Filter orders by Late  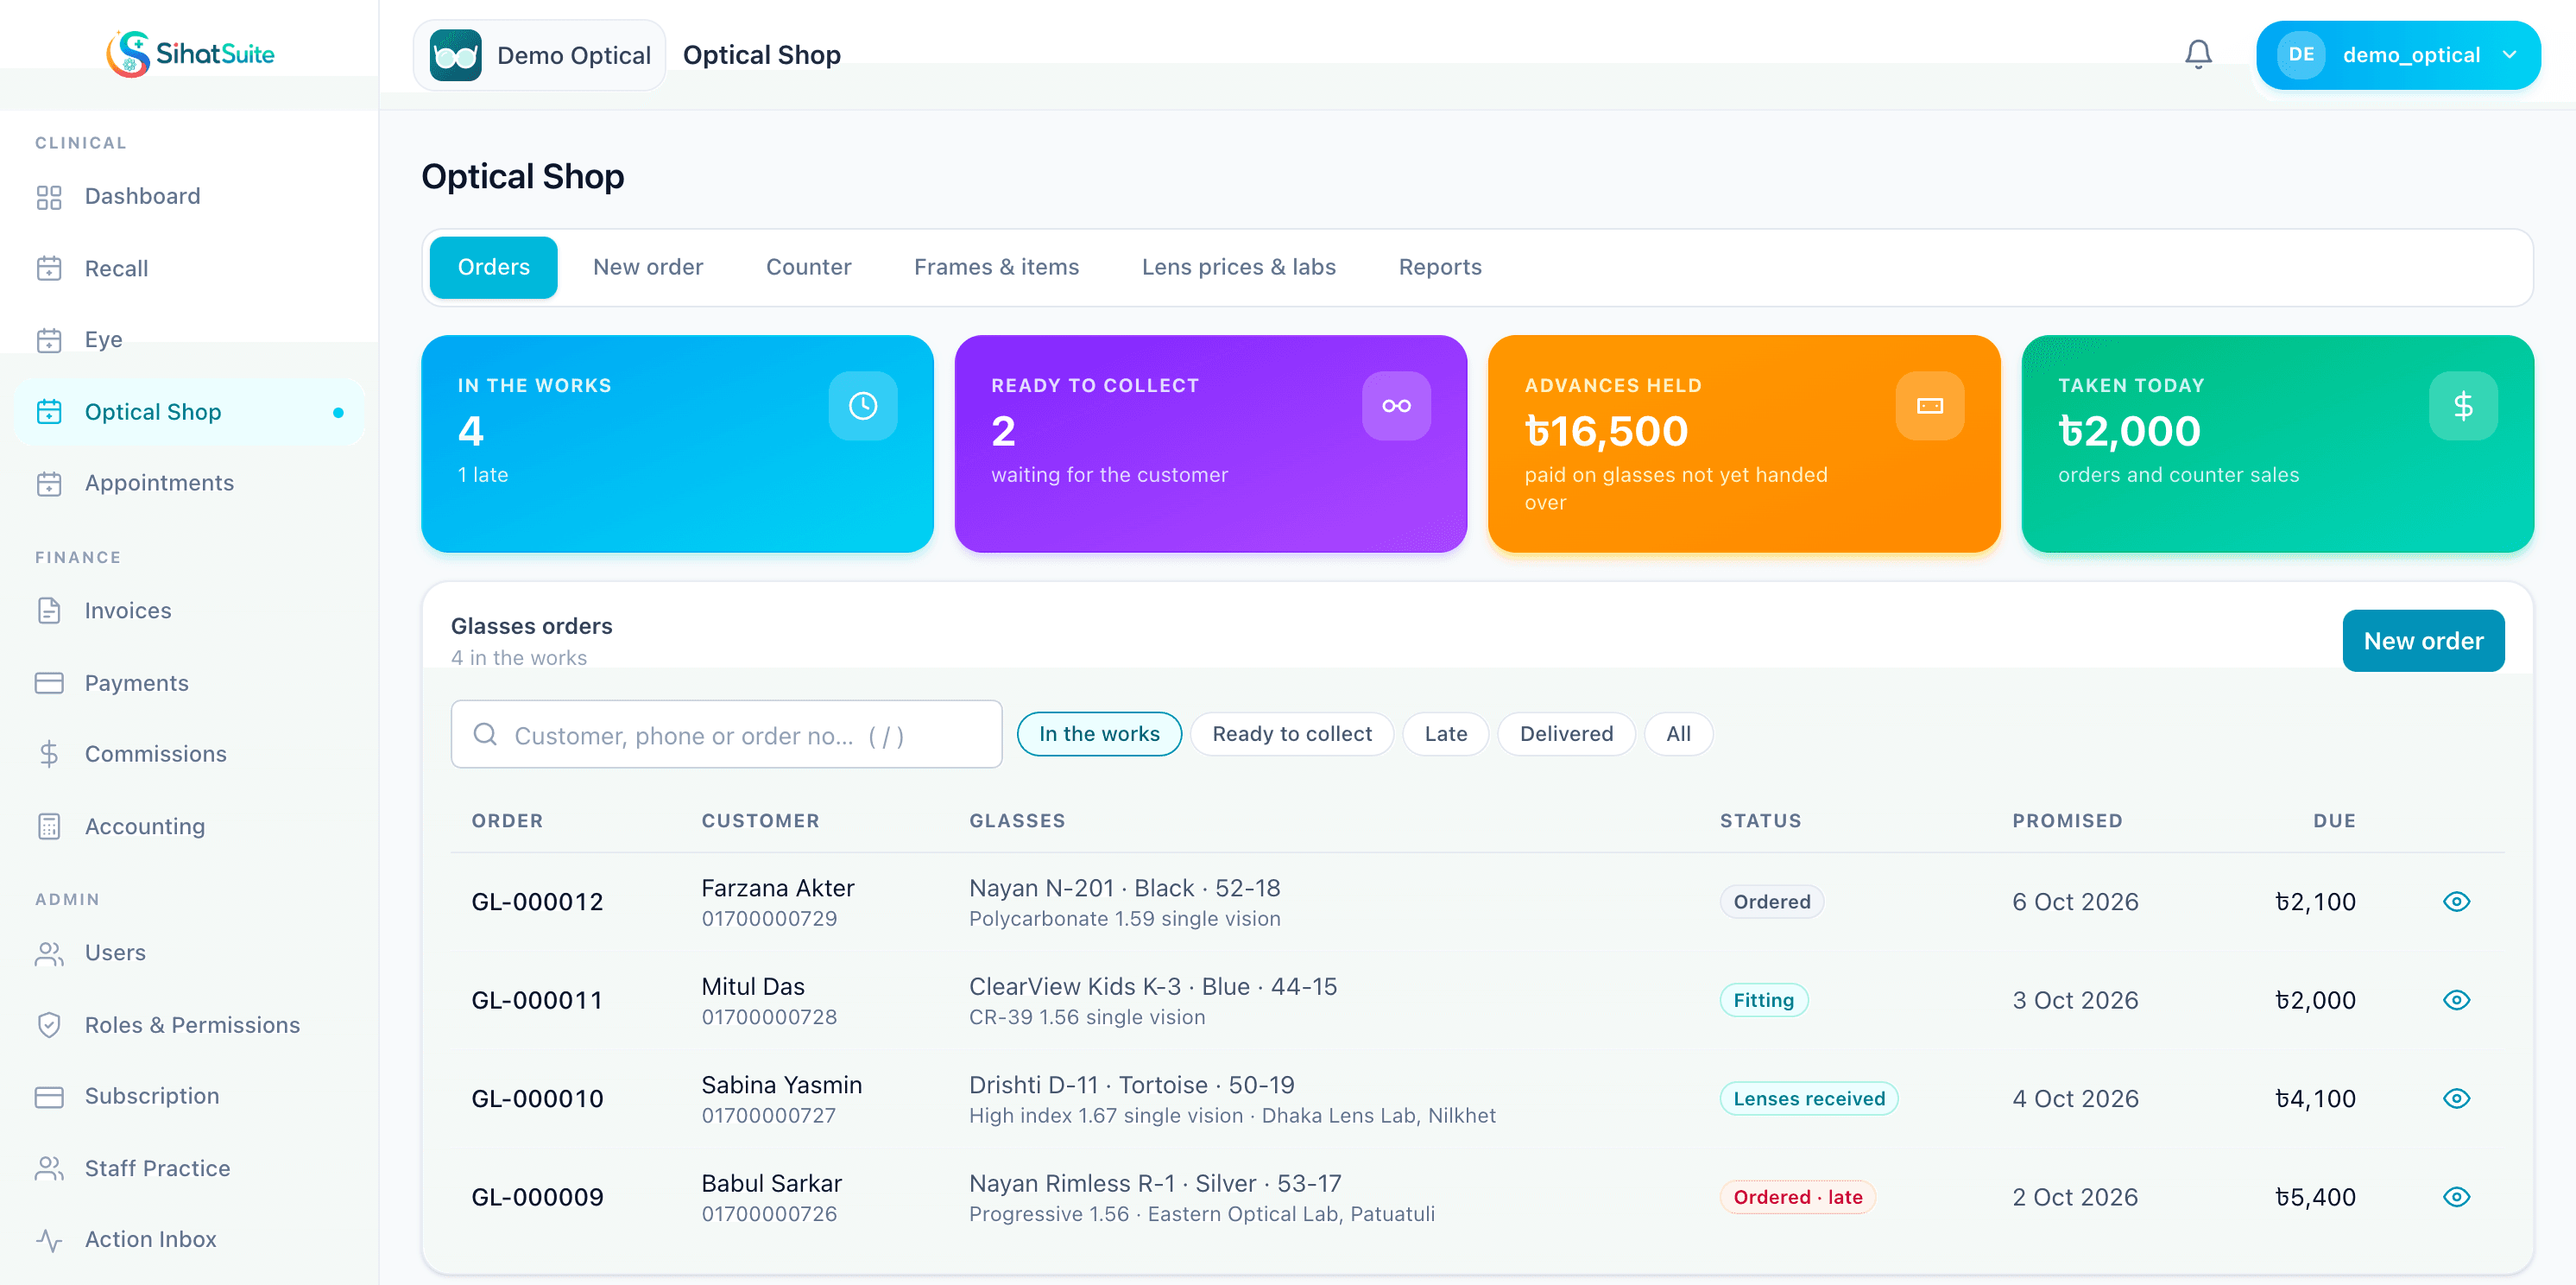(1445, 734)
